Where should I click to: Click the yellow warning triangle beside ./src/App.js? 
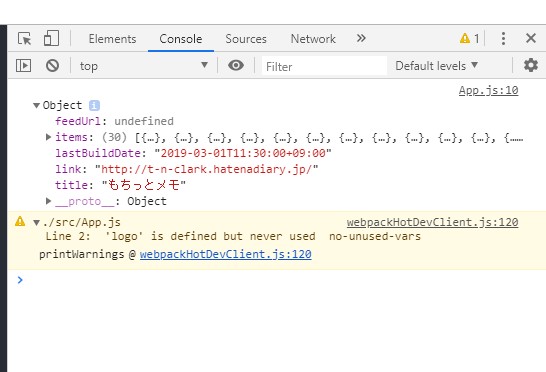(20, 221)
